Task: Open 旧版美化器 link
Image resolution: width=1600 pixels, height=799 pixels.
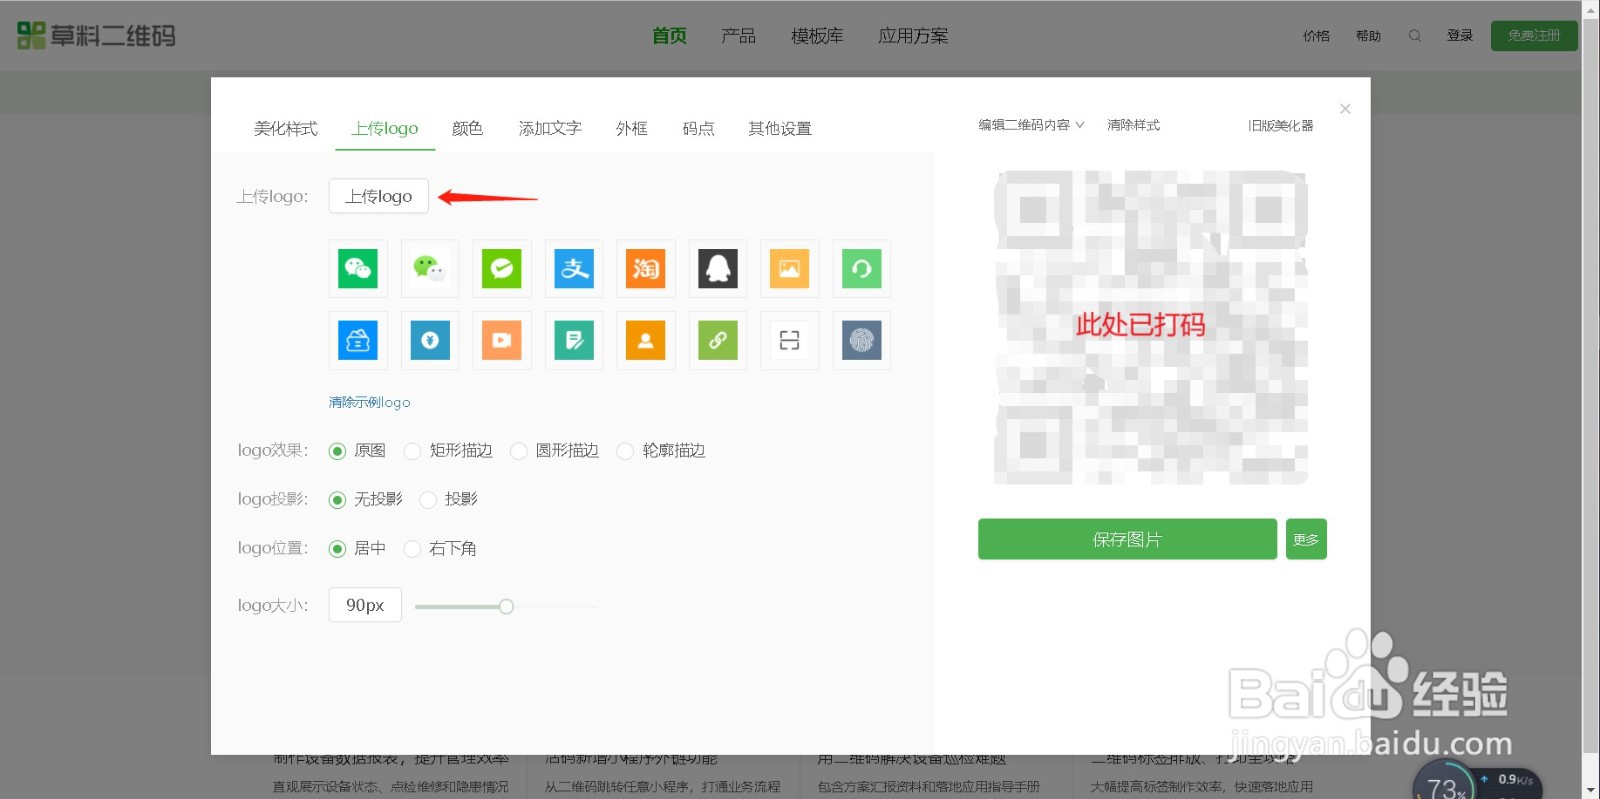Action: pyautogui.click(x=1281, y=126)
